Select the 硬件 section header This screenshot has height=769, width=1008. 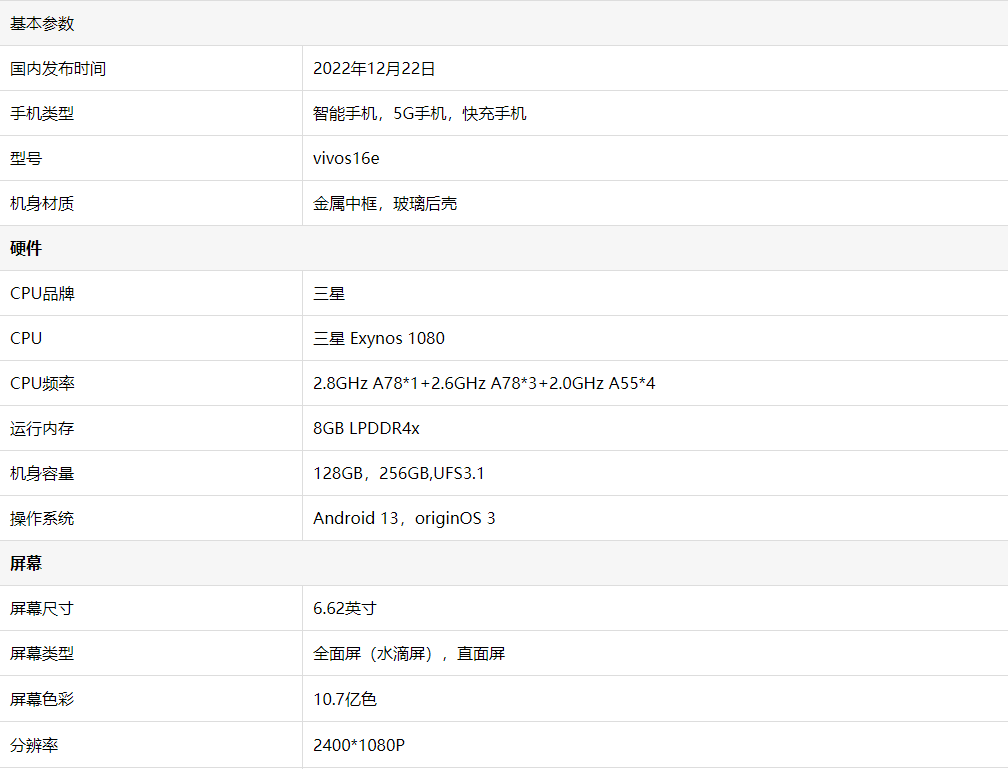[25, 248]
